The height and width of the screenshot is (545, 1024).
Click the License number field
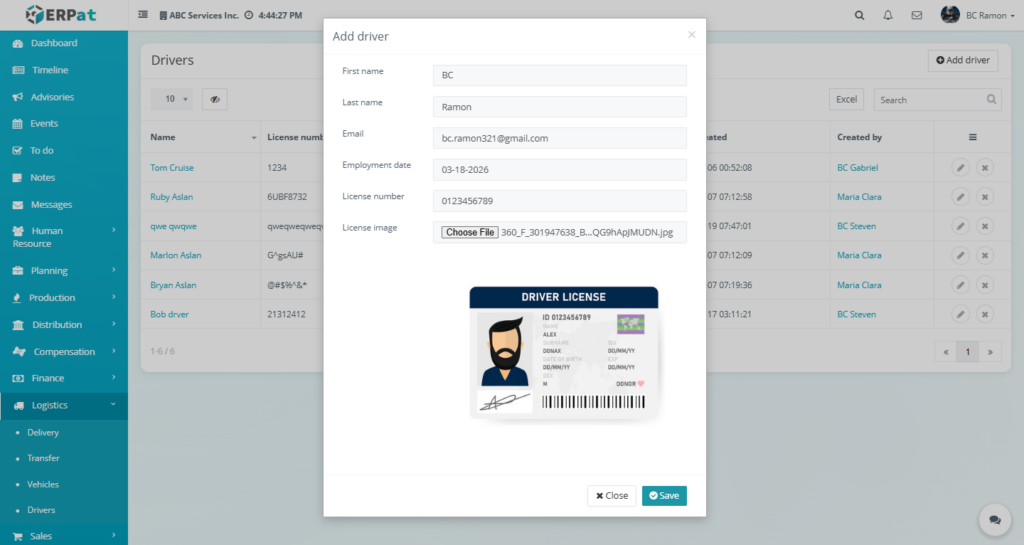[560, 200]
